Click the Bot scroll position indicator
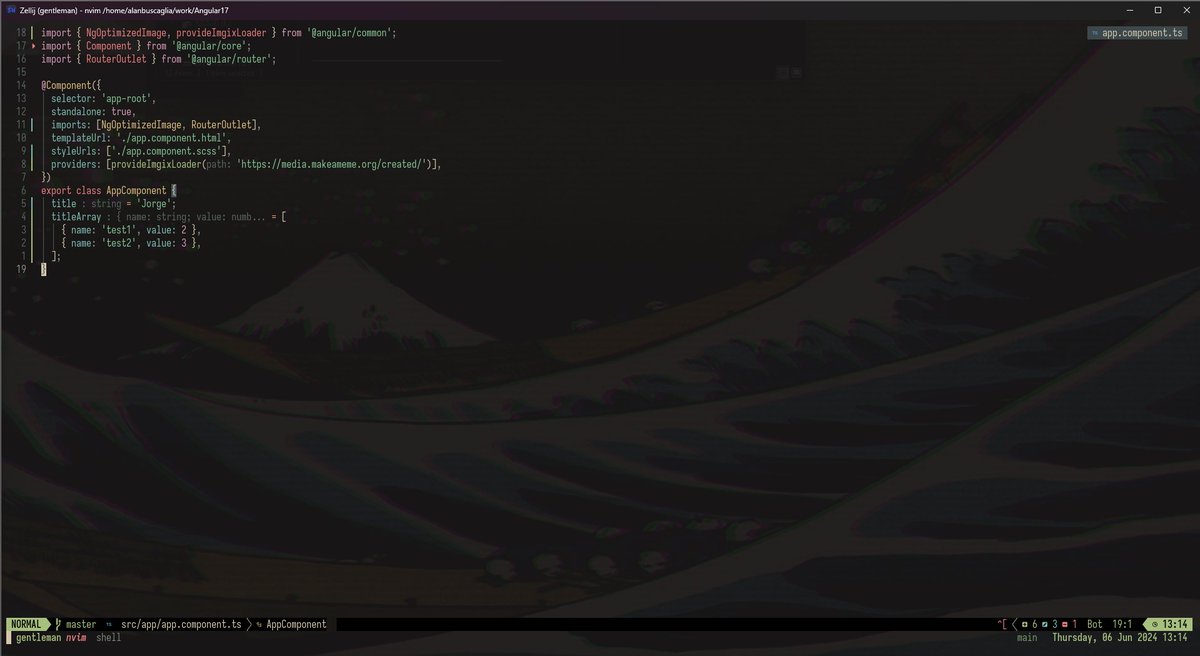 point(1094,624)
